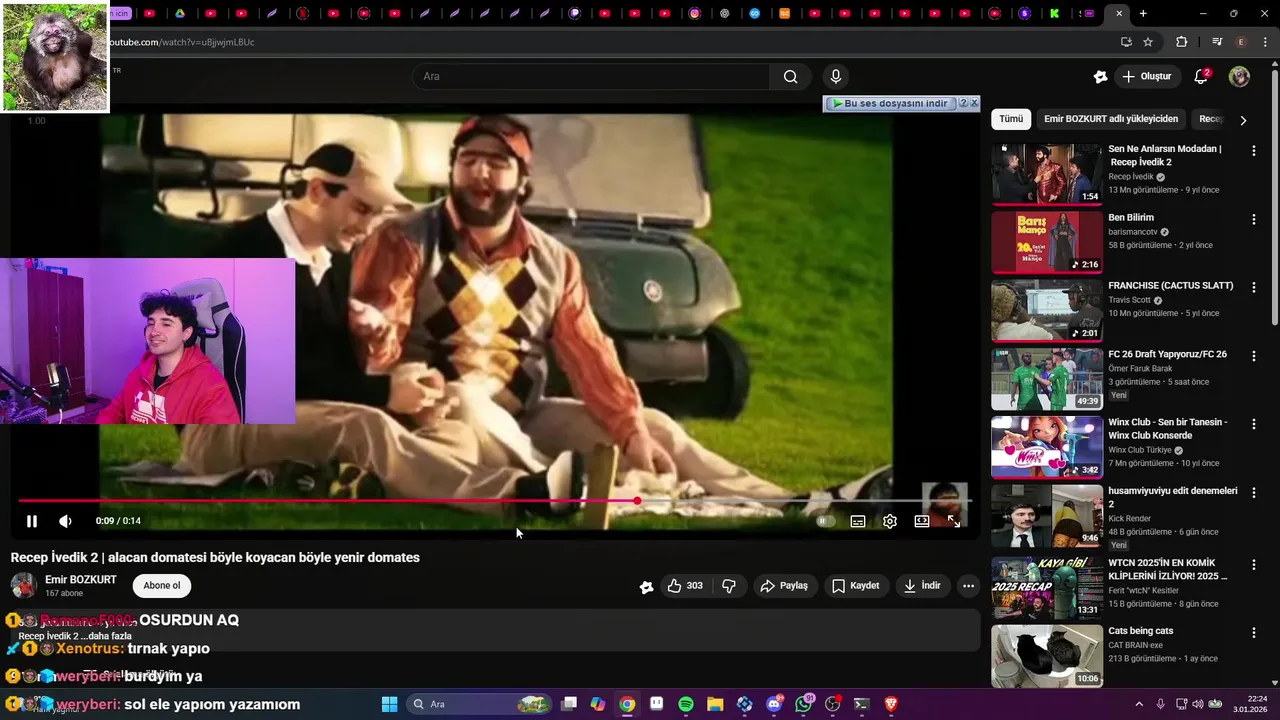1280x720 pixels.
Task: Toggle subtitles in the video player
Action: click(x=858, y=521)
